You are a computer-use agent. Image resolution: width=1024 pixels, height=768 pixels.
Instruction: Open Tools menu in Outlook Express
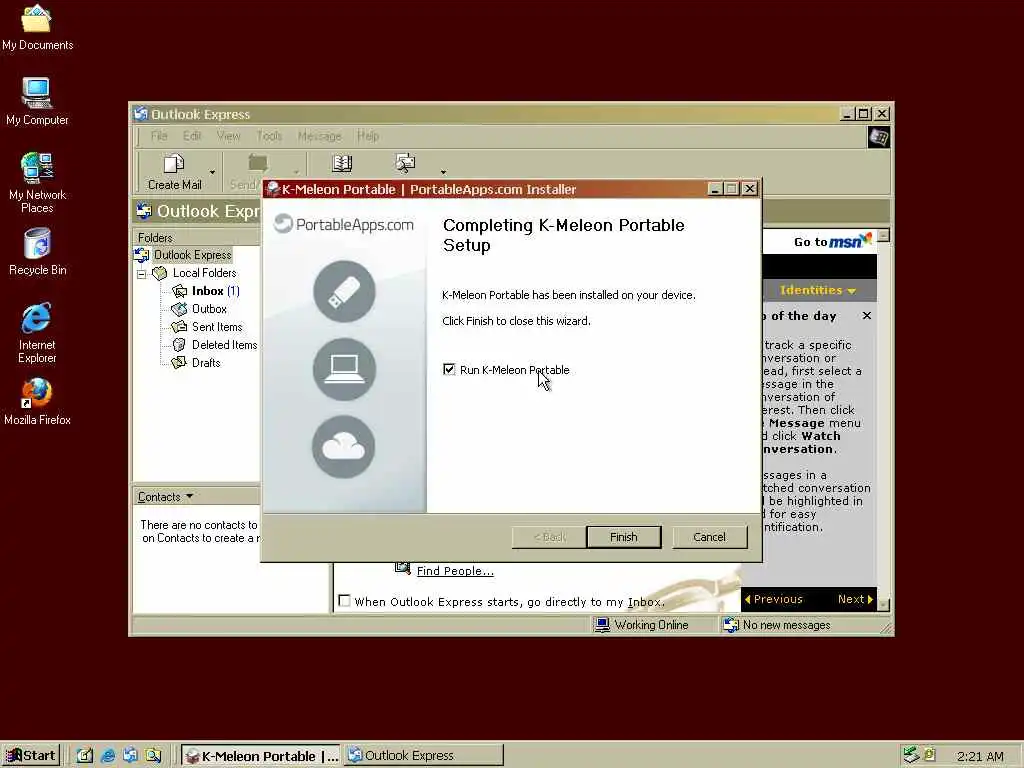click(269, 136)
